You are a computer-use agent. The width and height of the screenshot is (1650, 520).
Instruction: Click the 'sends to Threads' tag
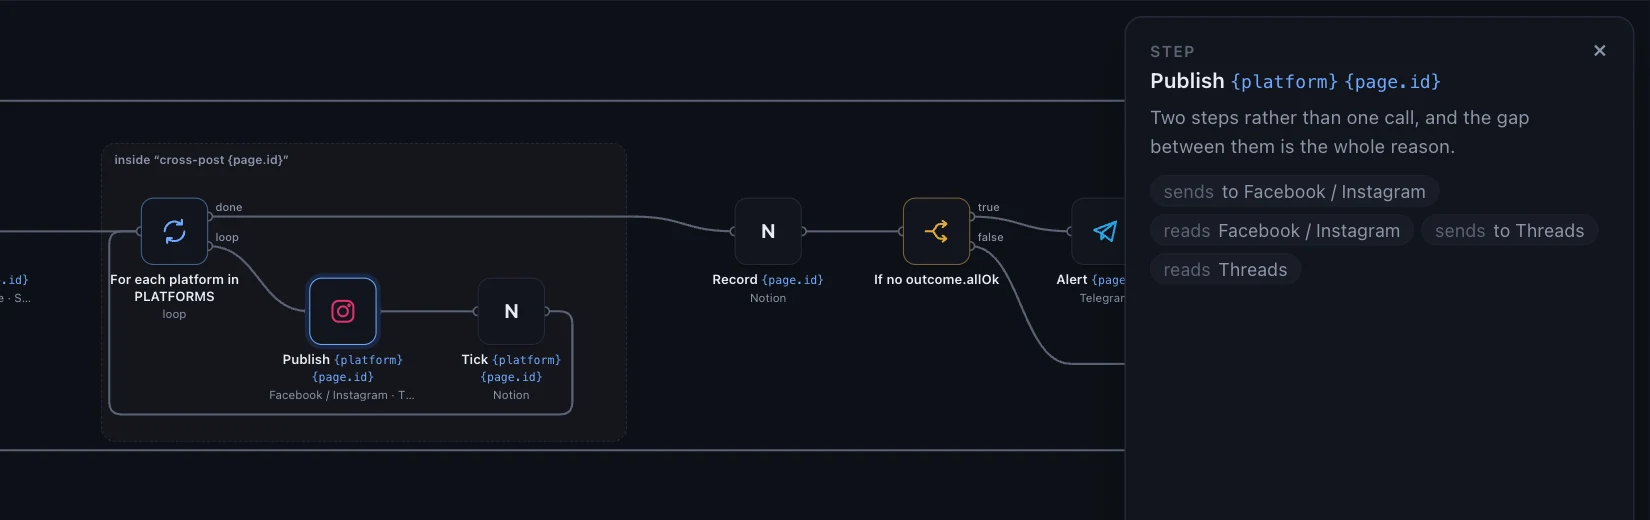coord(1509,230)
